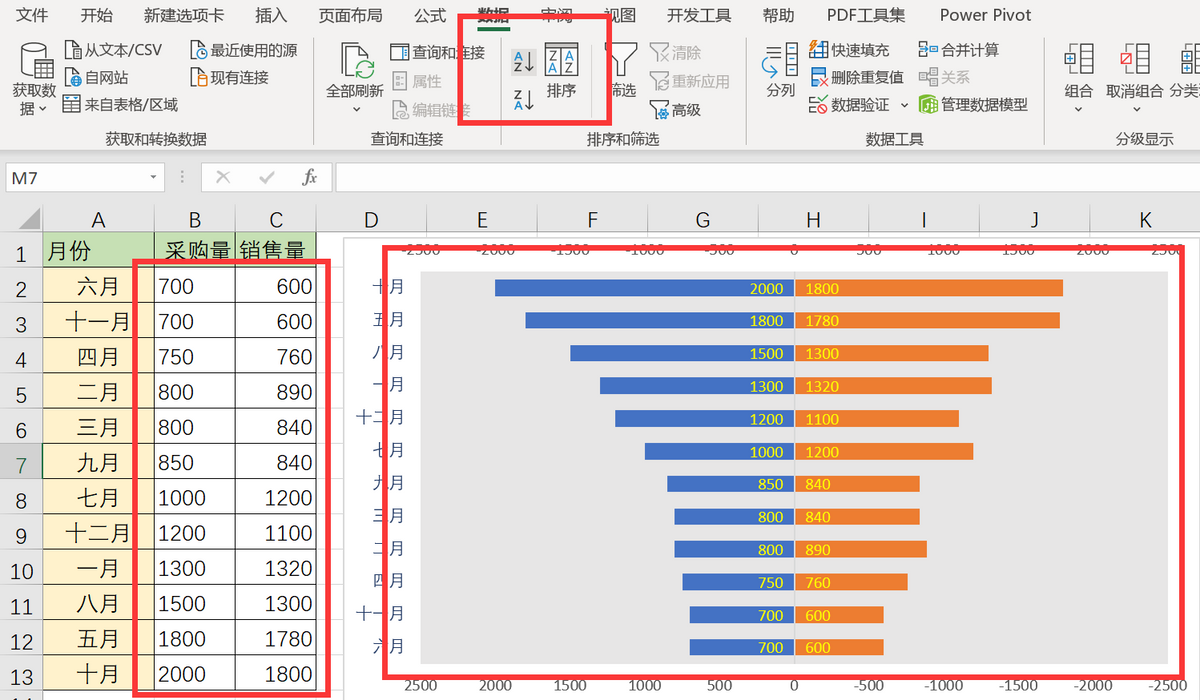Click the Name Box showing M7
The image size is (1200, 700).
pos(76,177)
